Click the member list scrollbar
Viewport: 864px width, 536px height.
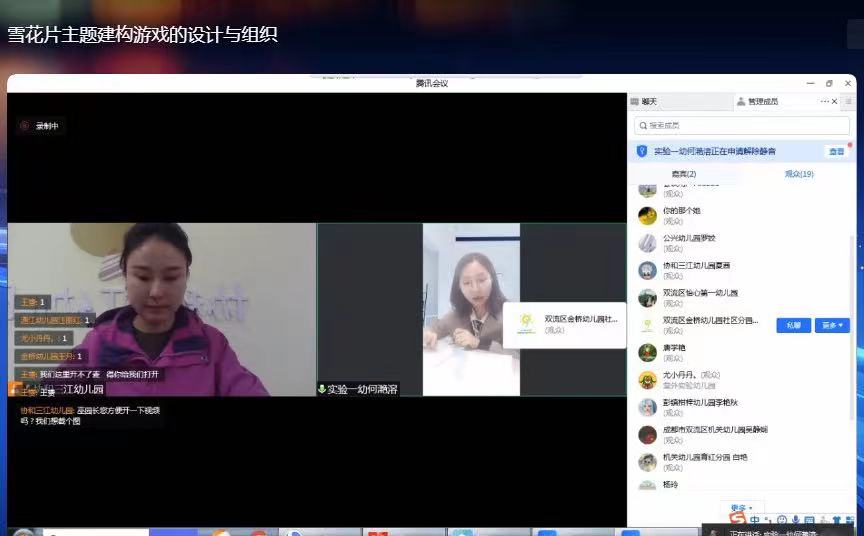tap(852, 300)
